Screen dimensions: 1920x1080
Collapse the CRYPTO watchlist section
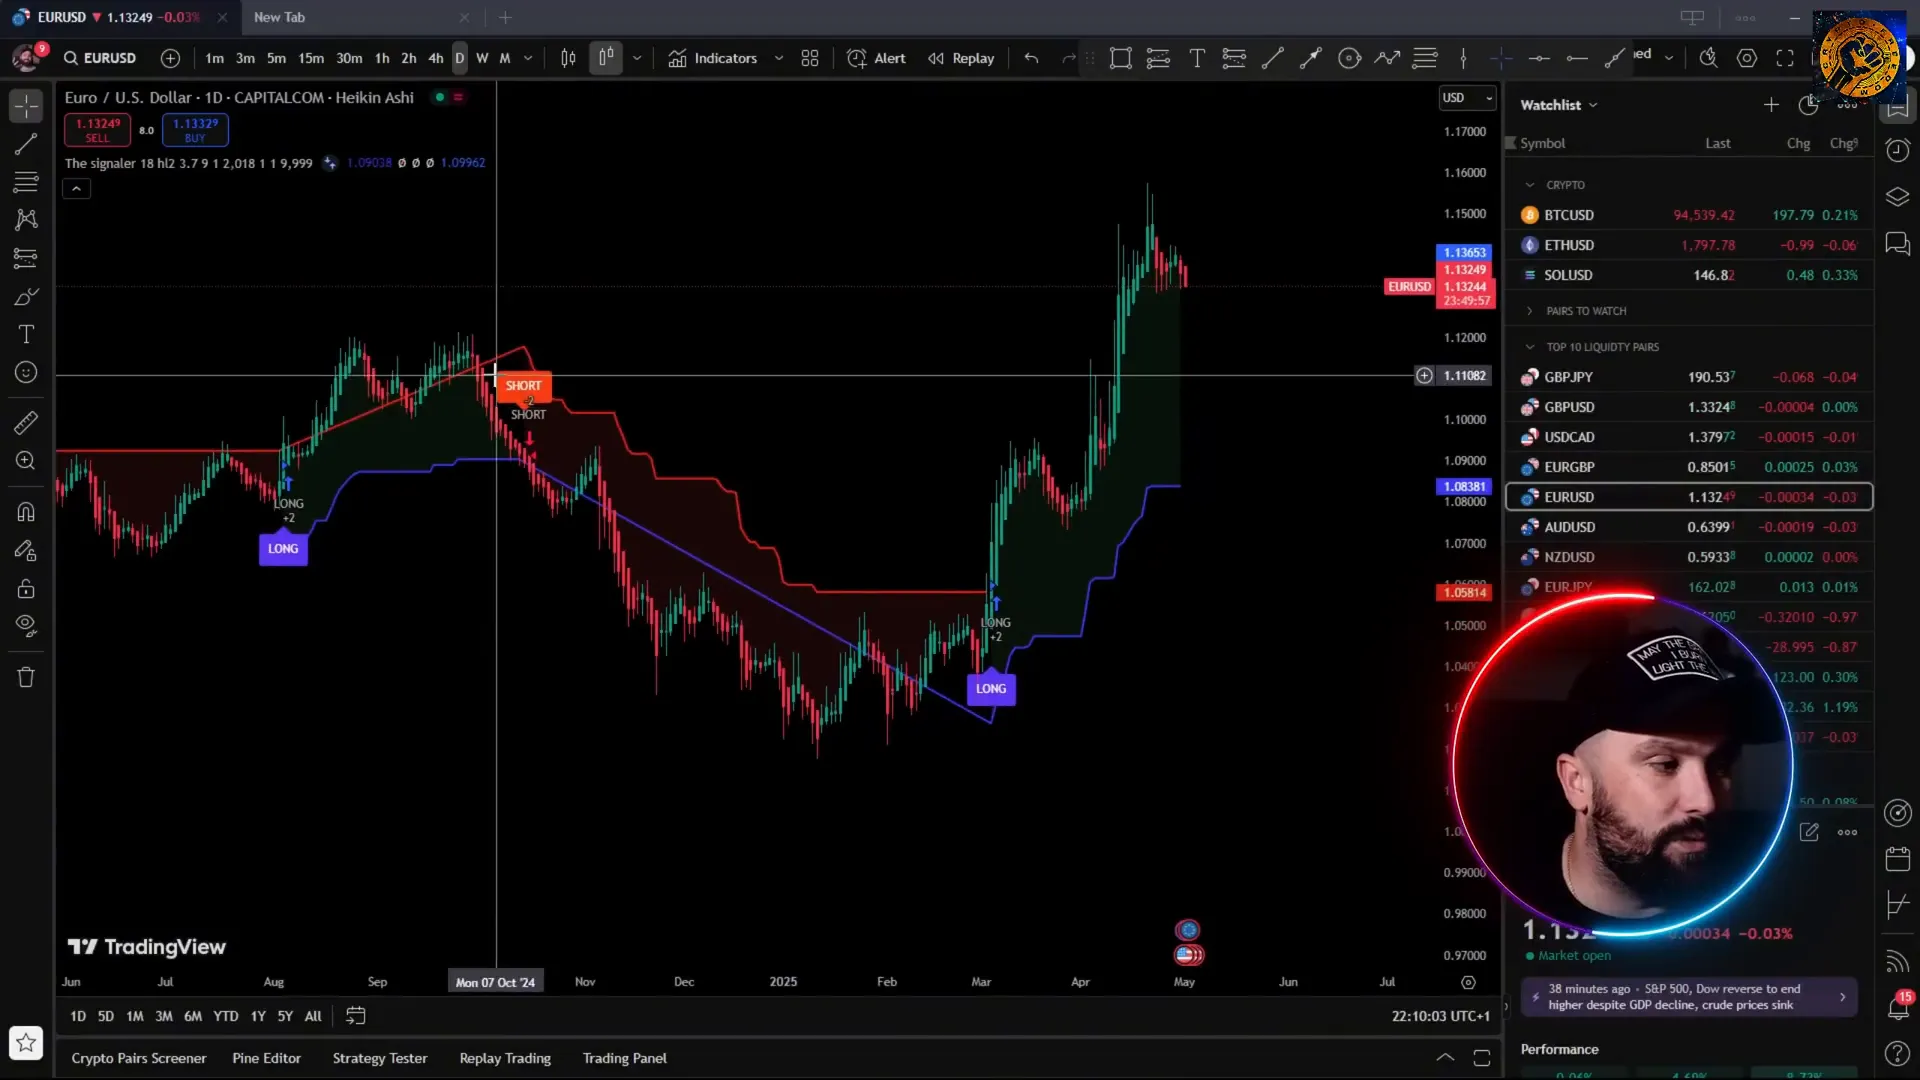pyautogui.click(x=1530, y=185)
